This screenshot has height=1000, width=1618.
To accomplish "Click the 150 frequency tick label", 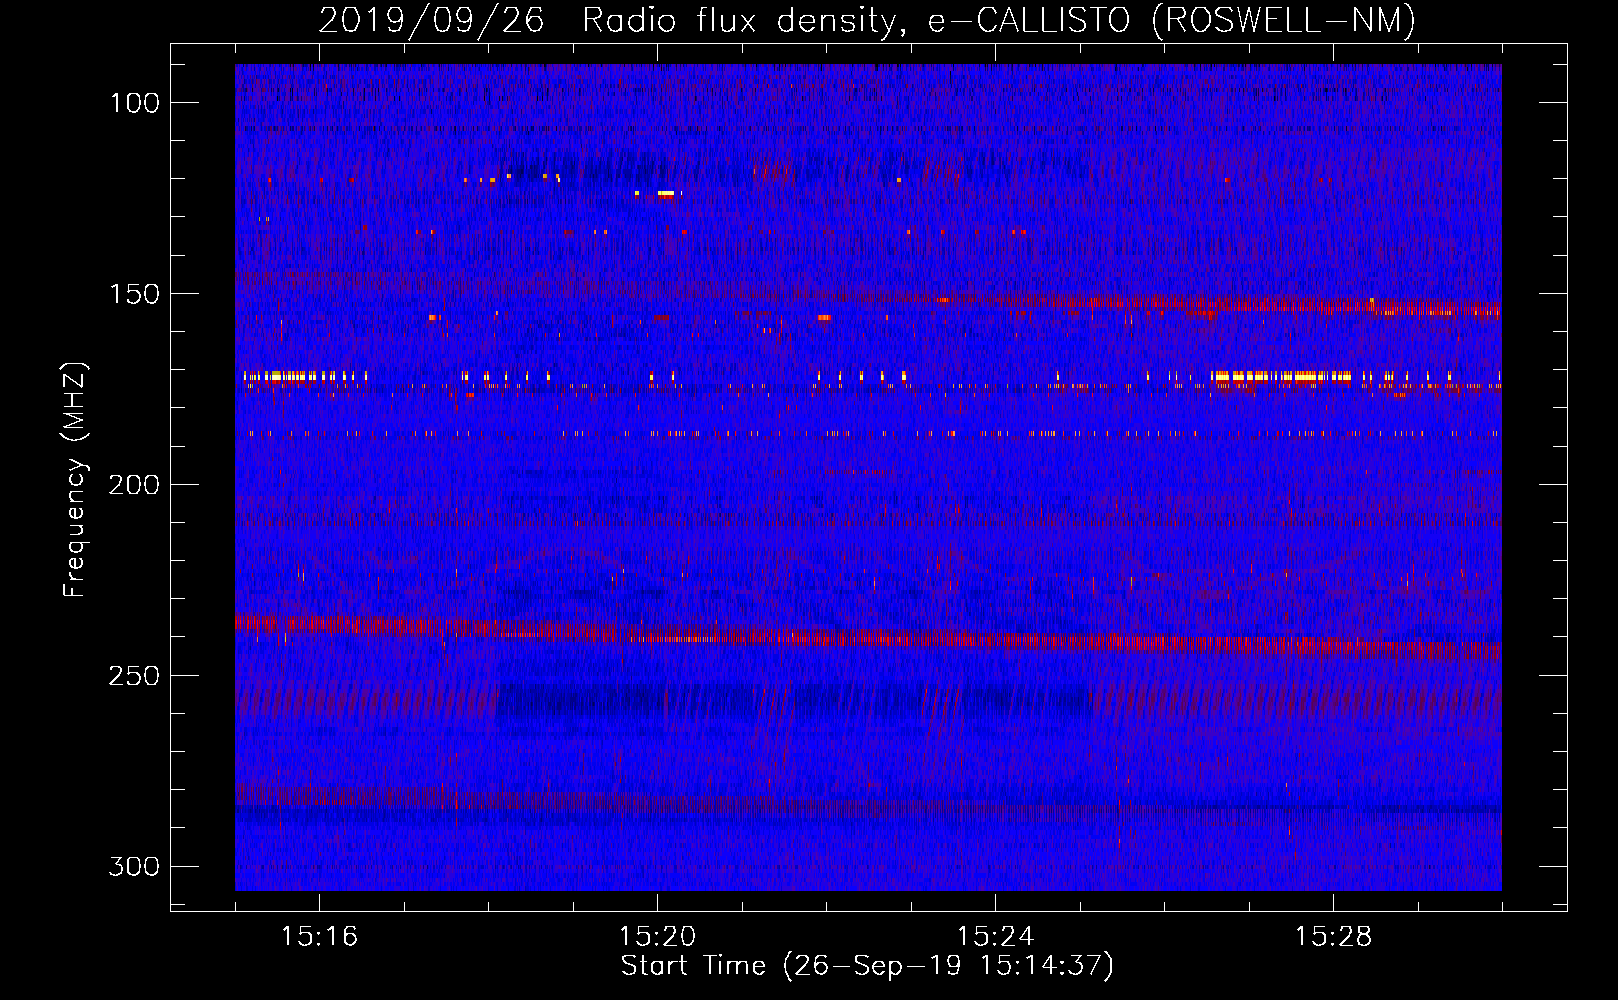I will click(134, 294).
